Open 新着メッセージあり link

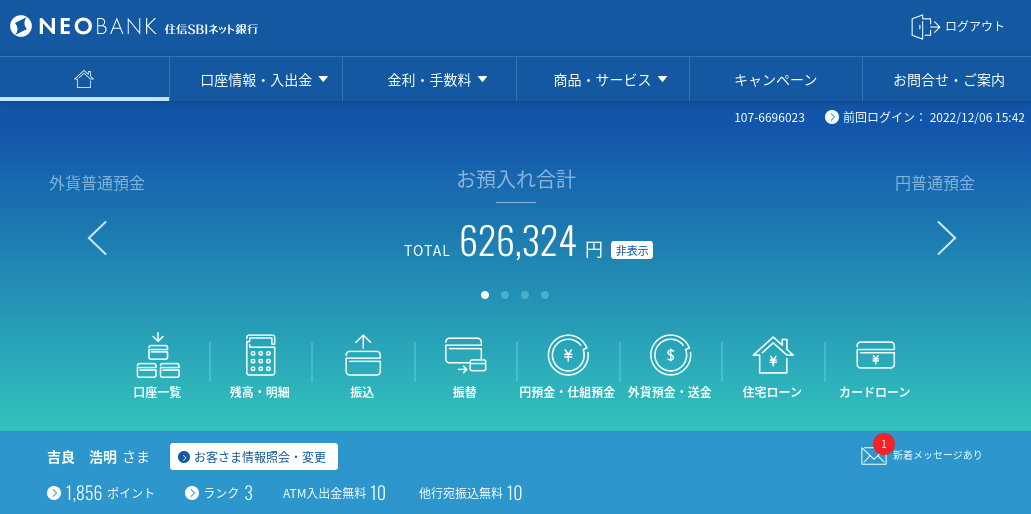938,455
